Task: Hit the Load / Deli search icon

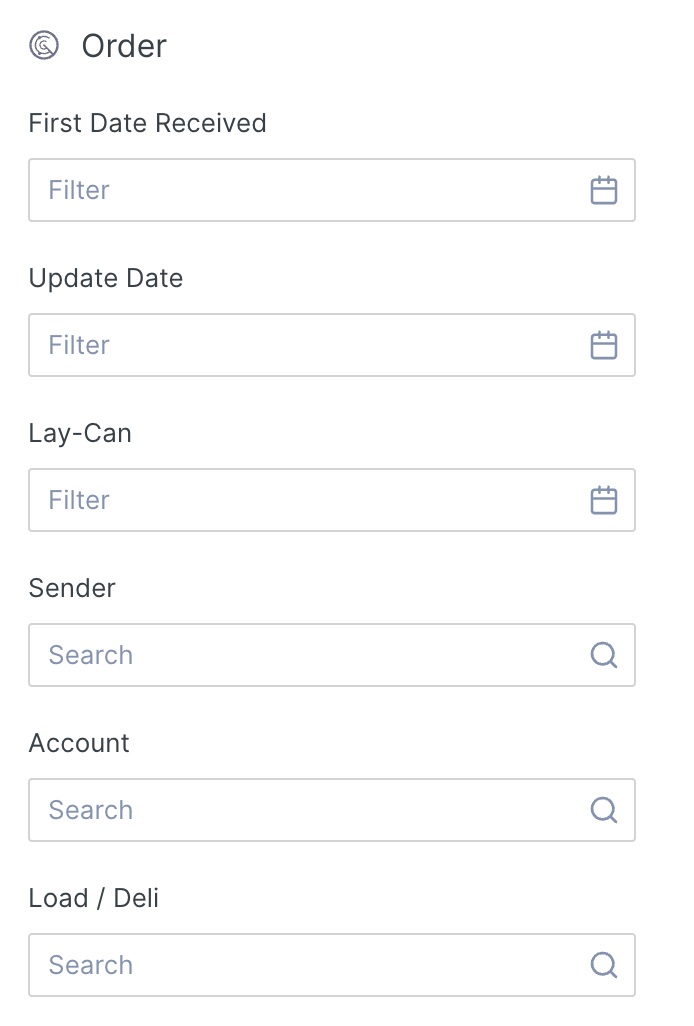Action: (x=603, y=965)
